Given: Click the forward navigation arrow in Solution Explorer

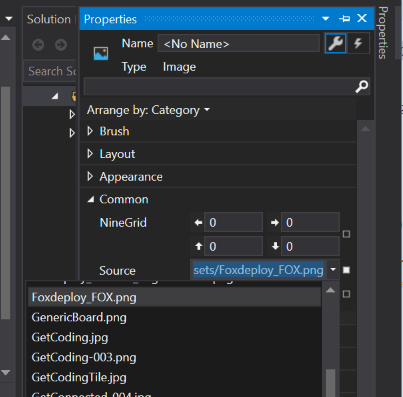Looking at the screenshot, I should click(x=61, y=45).
